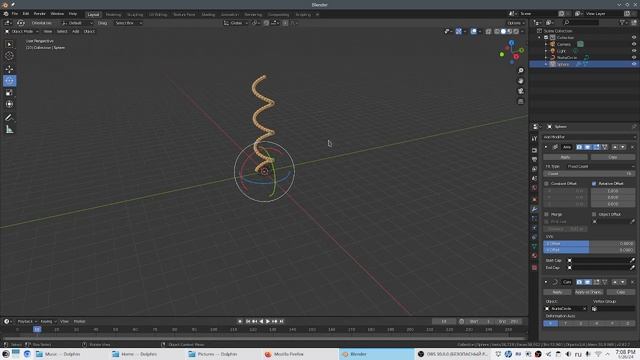Open the viewport Add menu
Viewport: 640px width, 360px height.
click(x=76, y=31)
